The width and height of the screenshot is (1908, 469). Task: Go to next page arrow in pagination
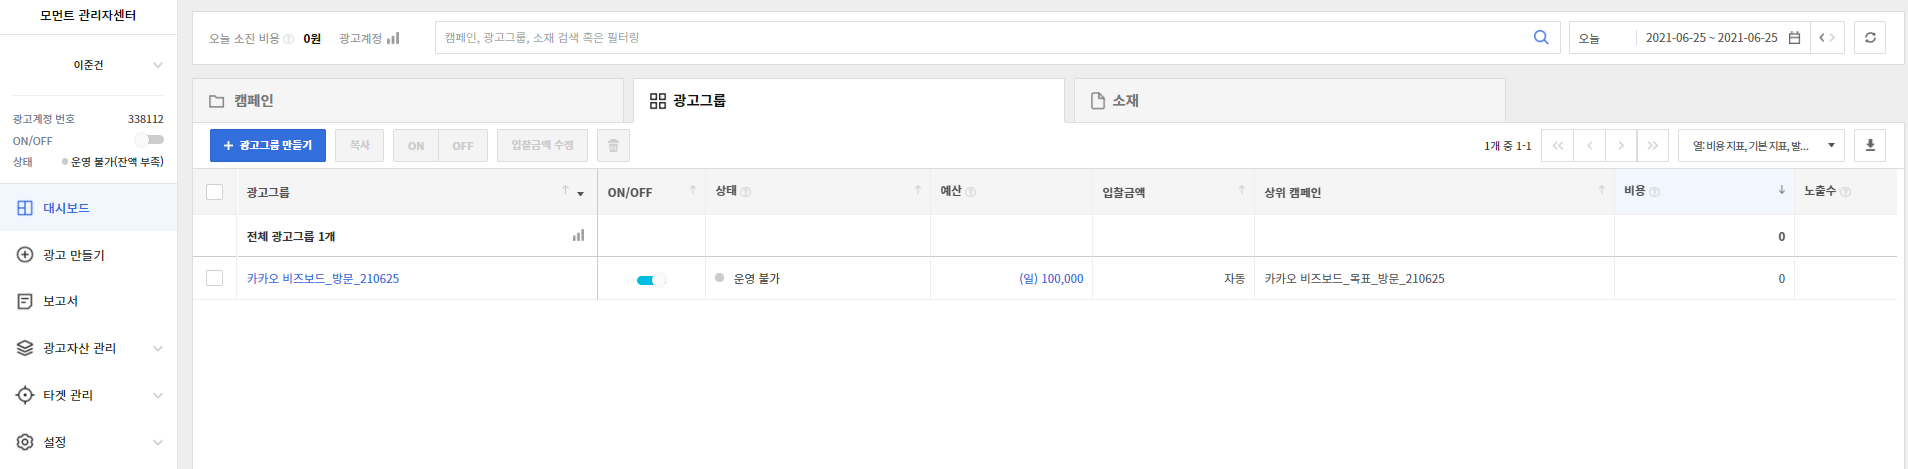(x=1621, y=146)
